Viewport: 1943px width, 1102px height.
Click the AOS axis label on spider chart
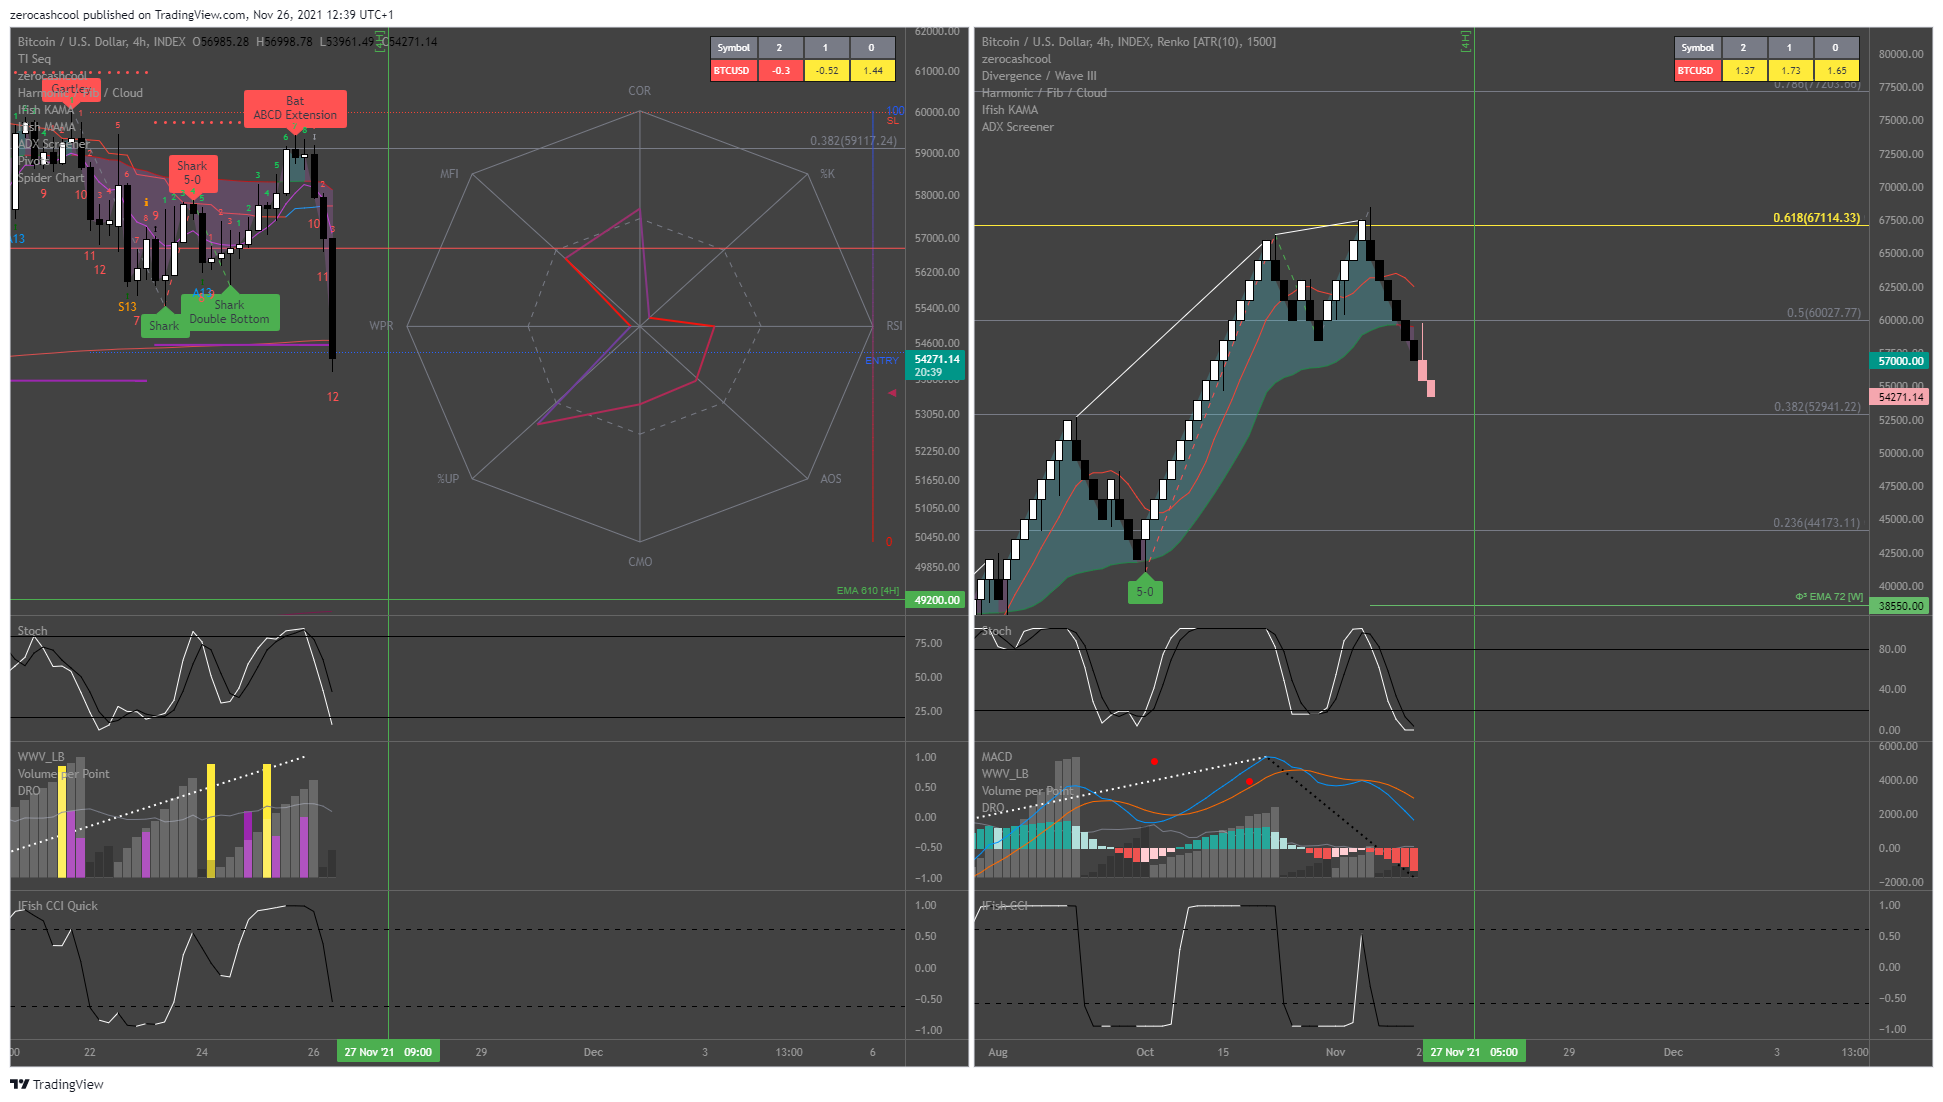pyautogui.click(x=831, y=479)
